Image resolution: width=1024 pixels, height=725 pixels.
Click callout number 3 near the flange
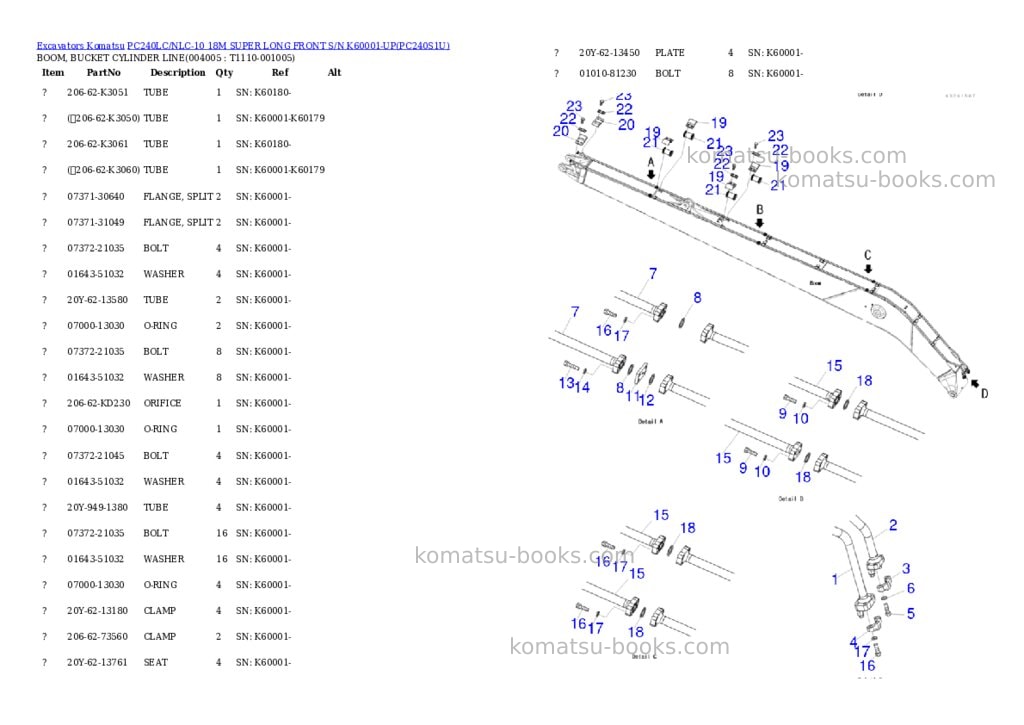point(906,569)
